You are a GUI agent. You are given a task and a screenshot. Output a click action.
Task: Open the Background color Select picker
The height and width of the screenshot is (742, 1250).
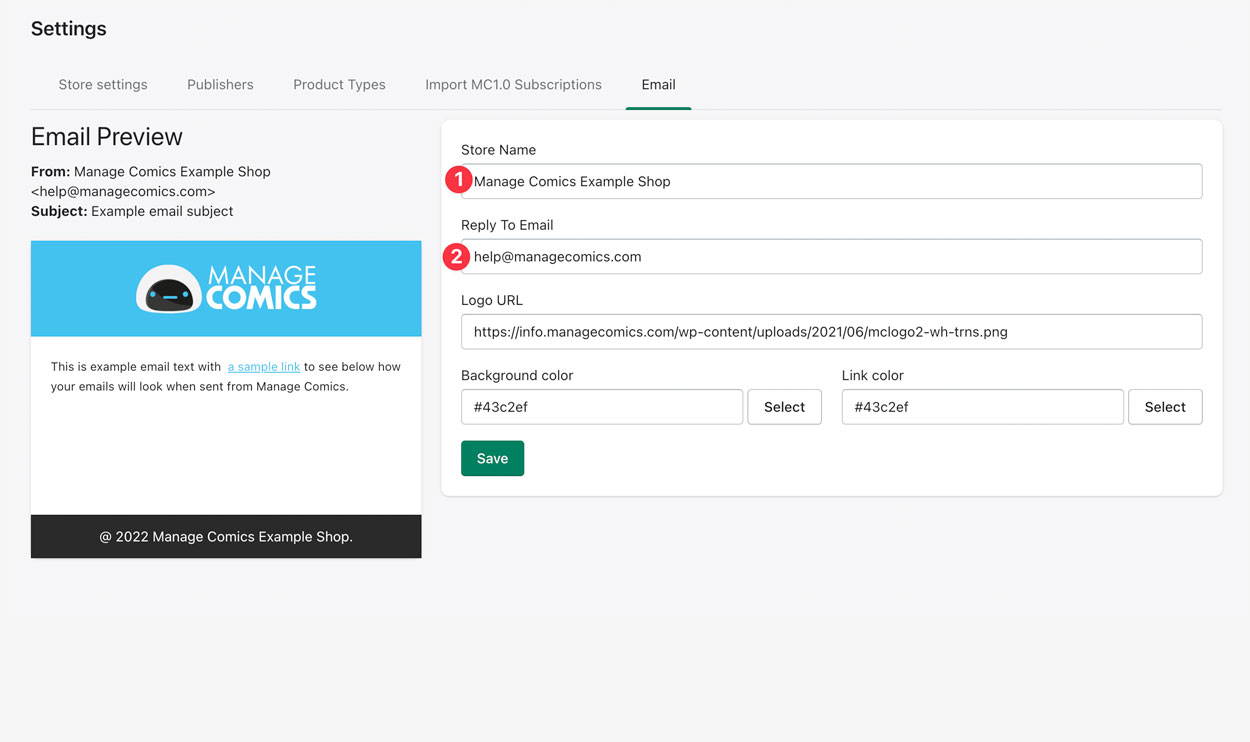(x=784, y=407)
